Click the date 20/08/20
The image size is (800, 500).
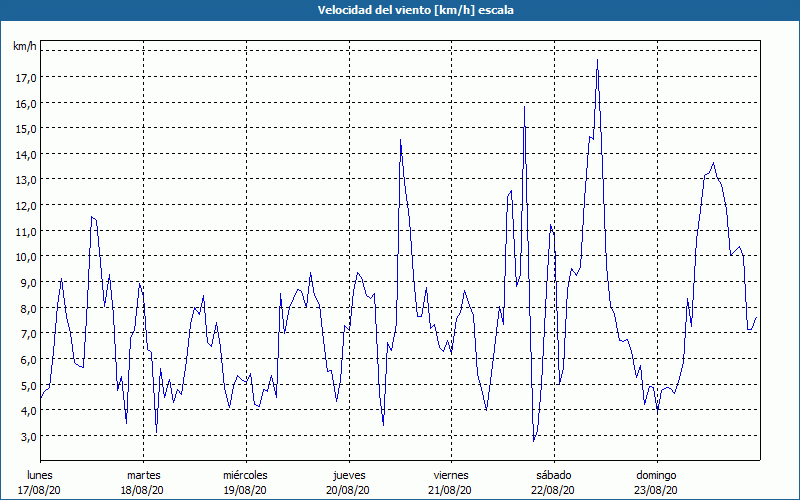348,490
